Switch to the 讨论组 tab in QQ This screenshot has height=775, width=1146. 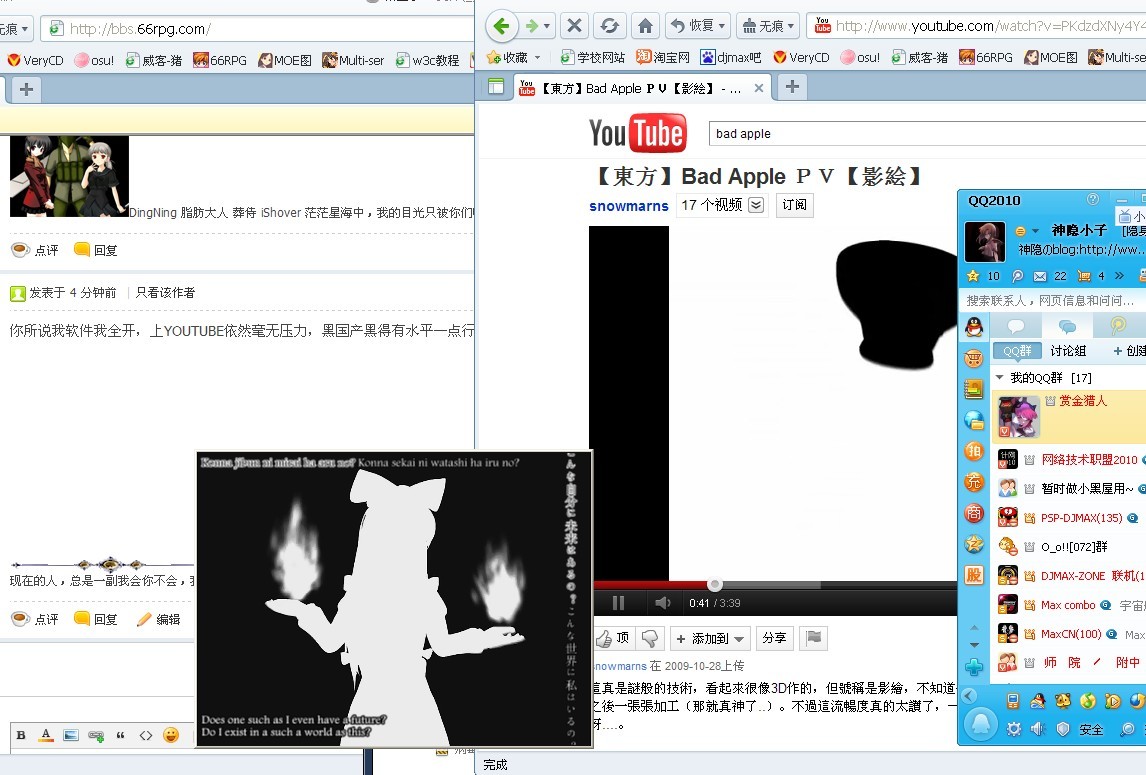(x=1068, y=351)
